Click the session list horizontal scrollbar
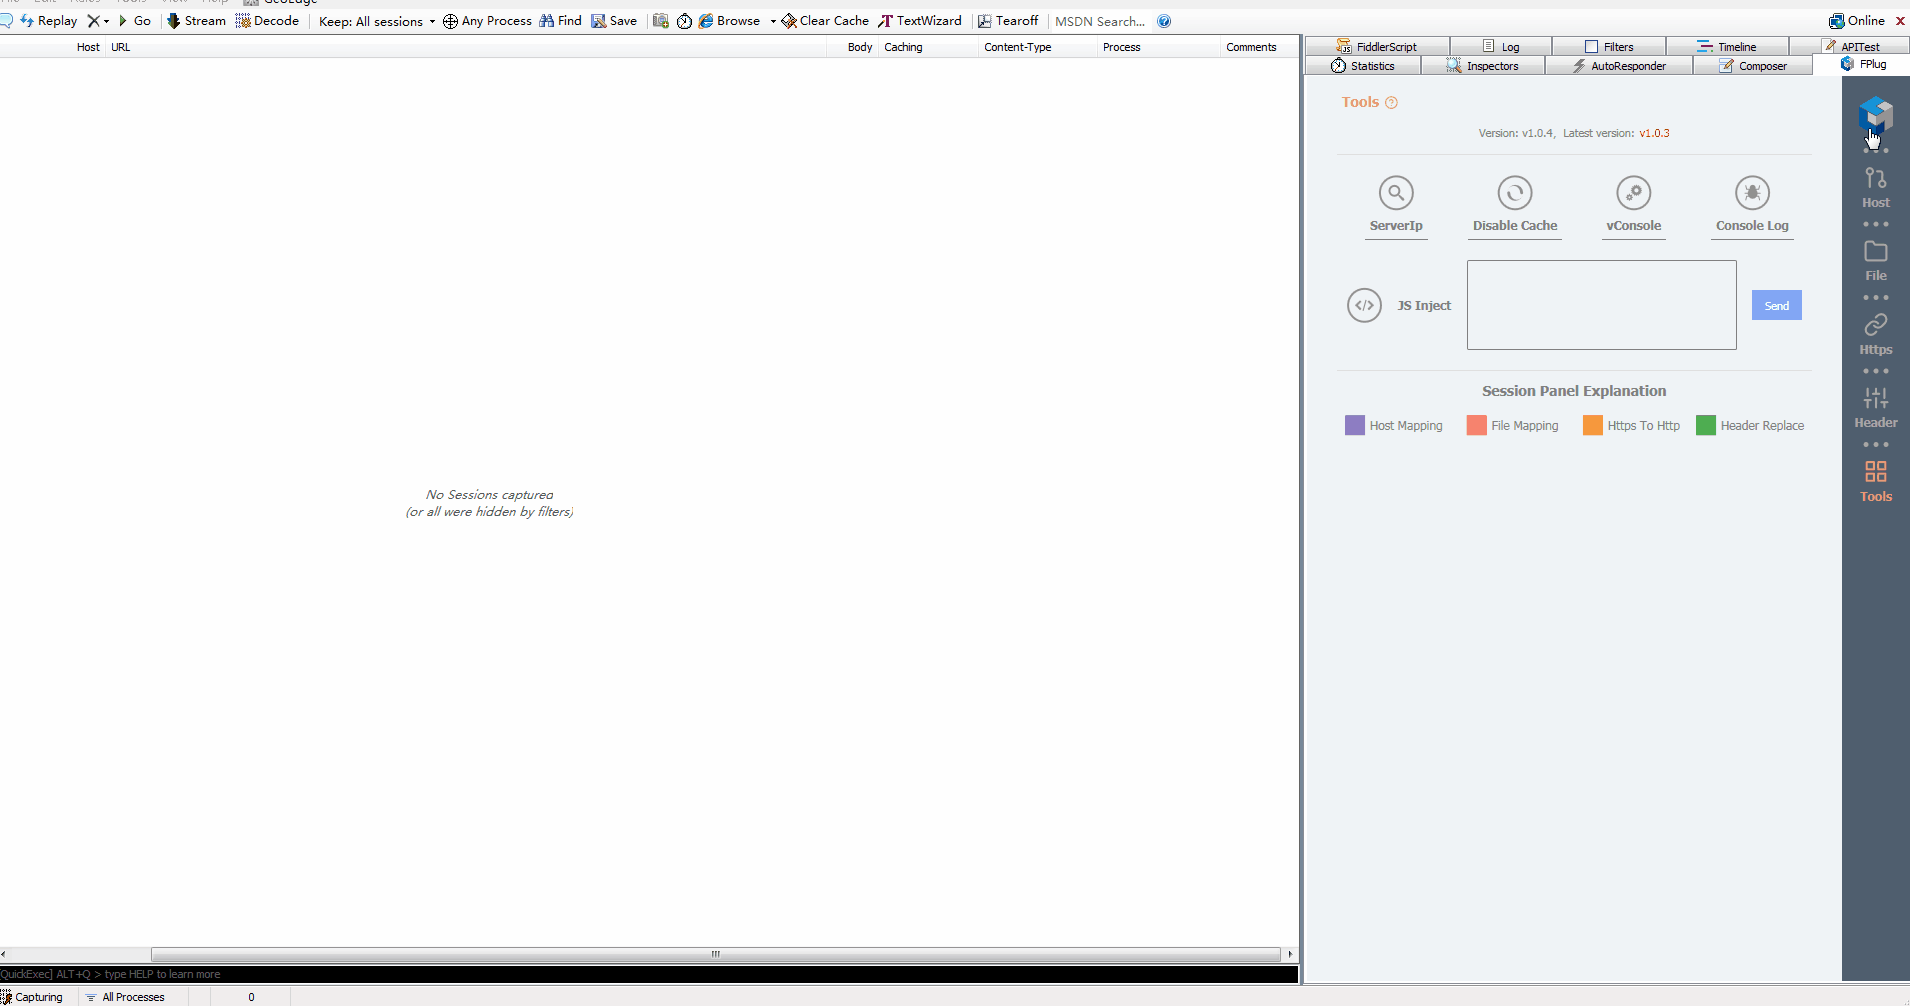This screenshot has height=1006, width=1910. pos(715,954)
